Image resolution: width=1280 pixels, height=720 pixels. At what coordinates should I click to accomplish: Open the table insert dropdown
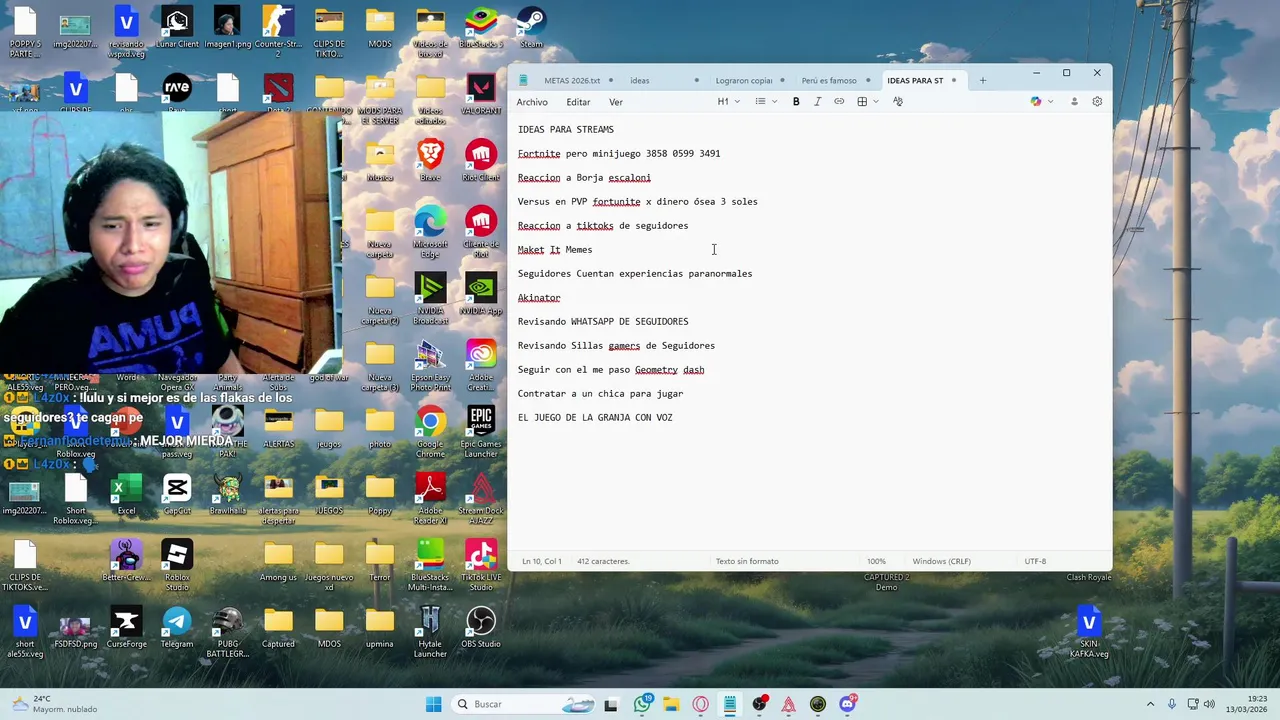[x=867, y=102]
